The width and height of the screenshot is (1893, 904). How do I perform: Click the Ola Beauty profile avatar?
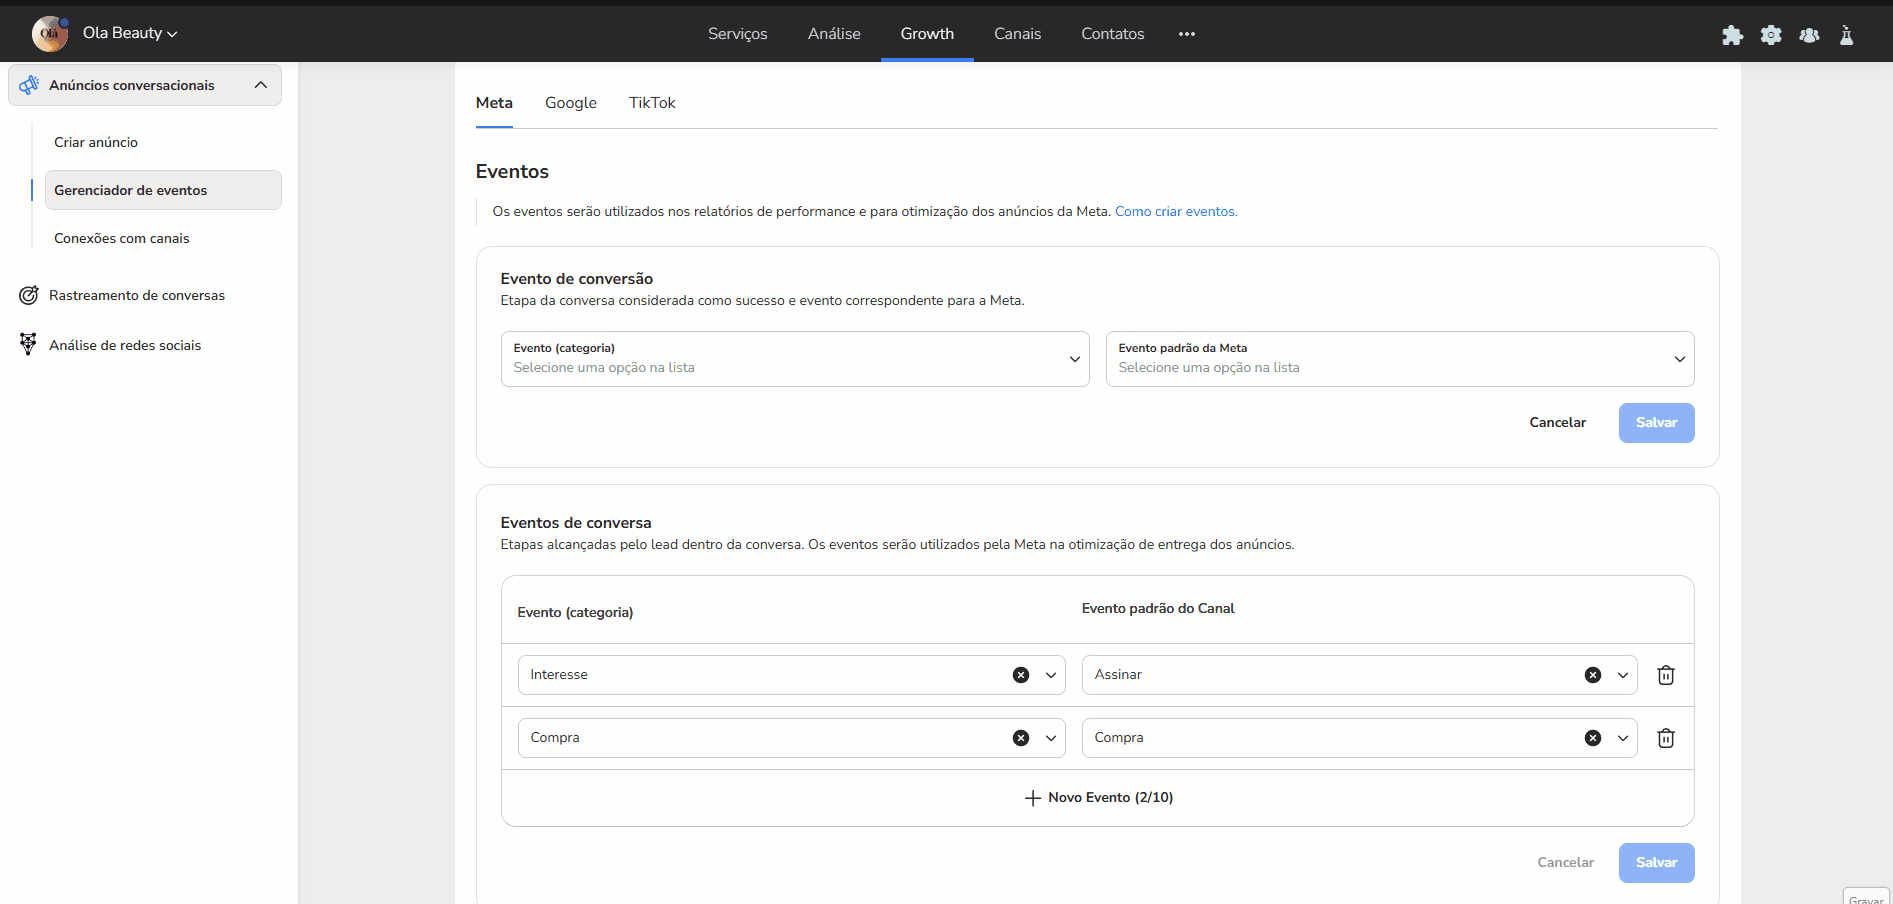click(x=49, y=34)
